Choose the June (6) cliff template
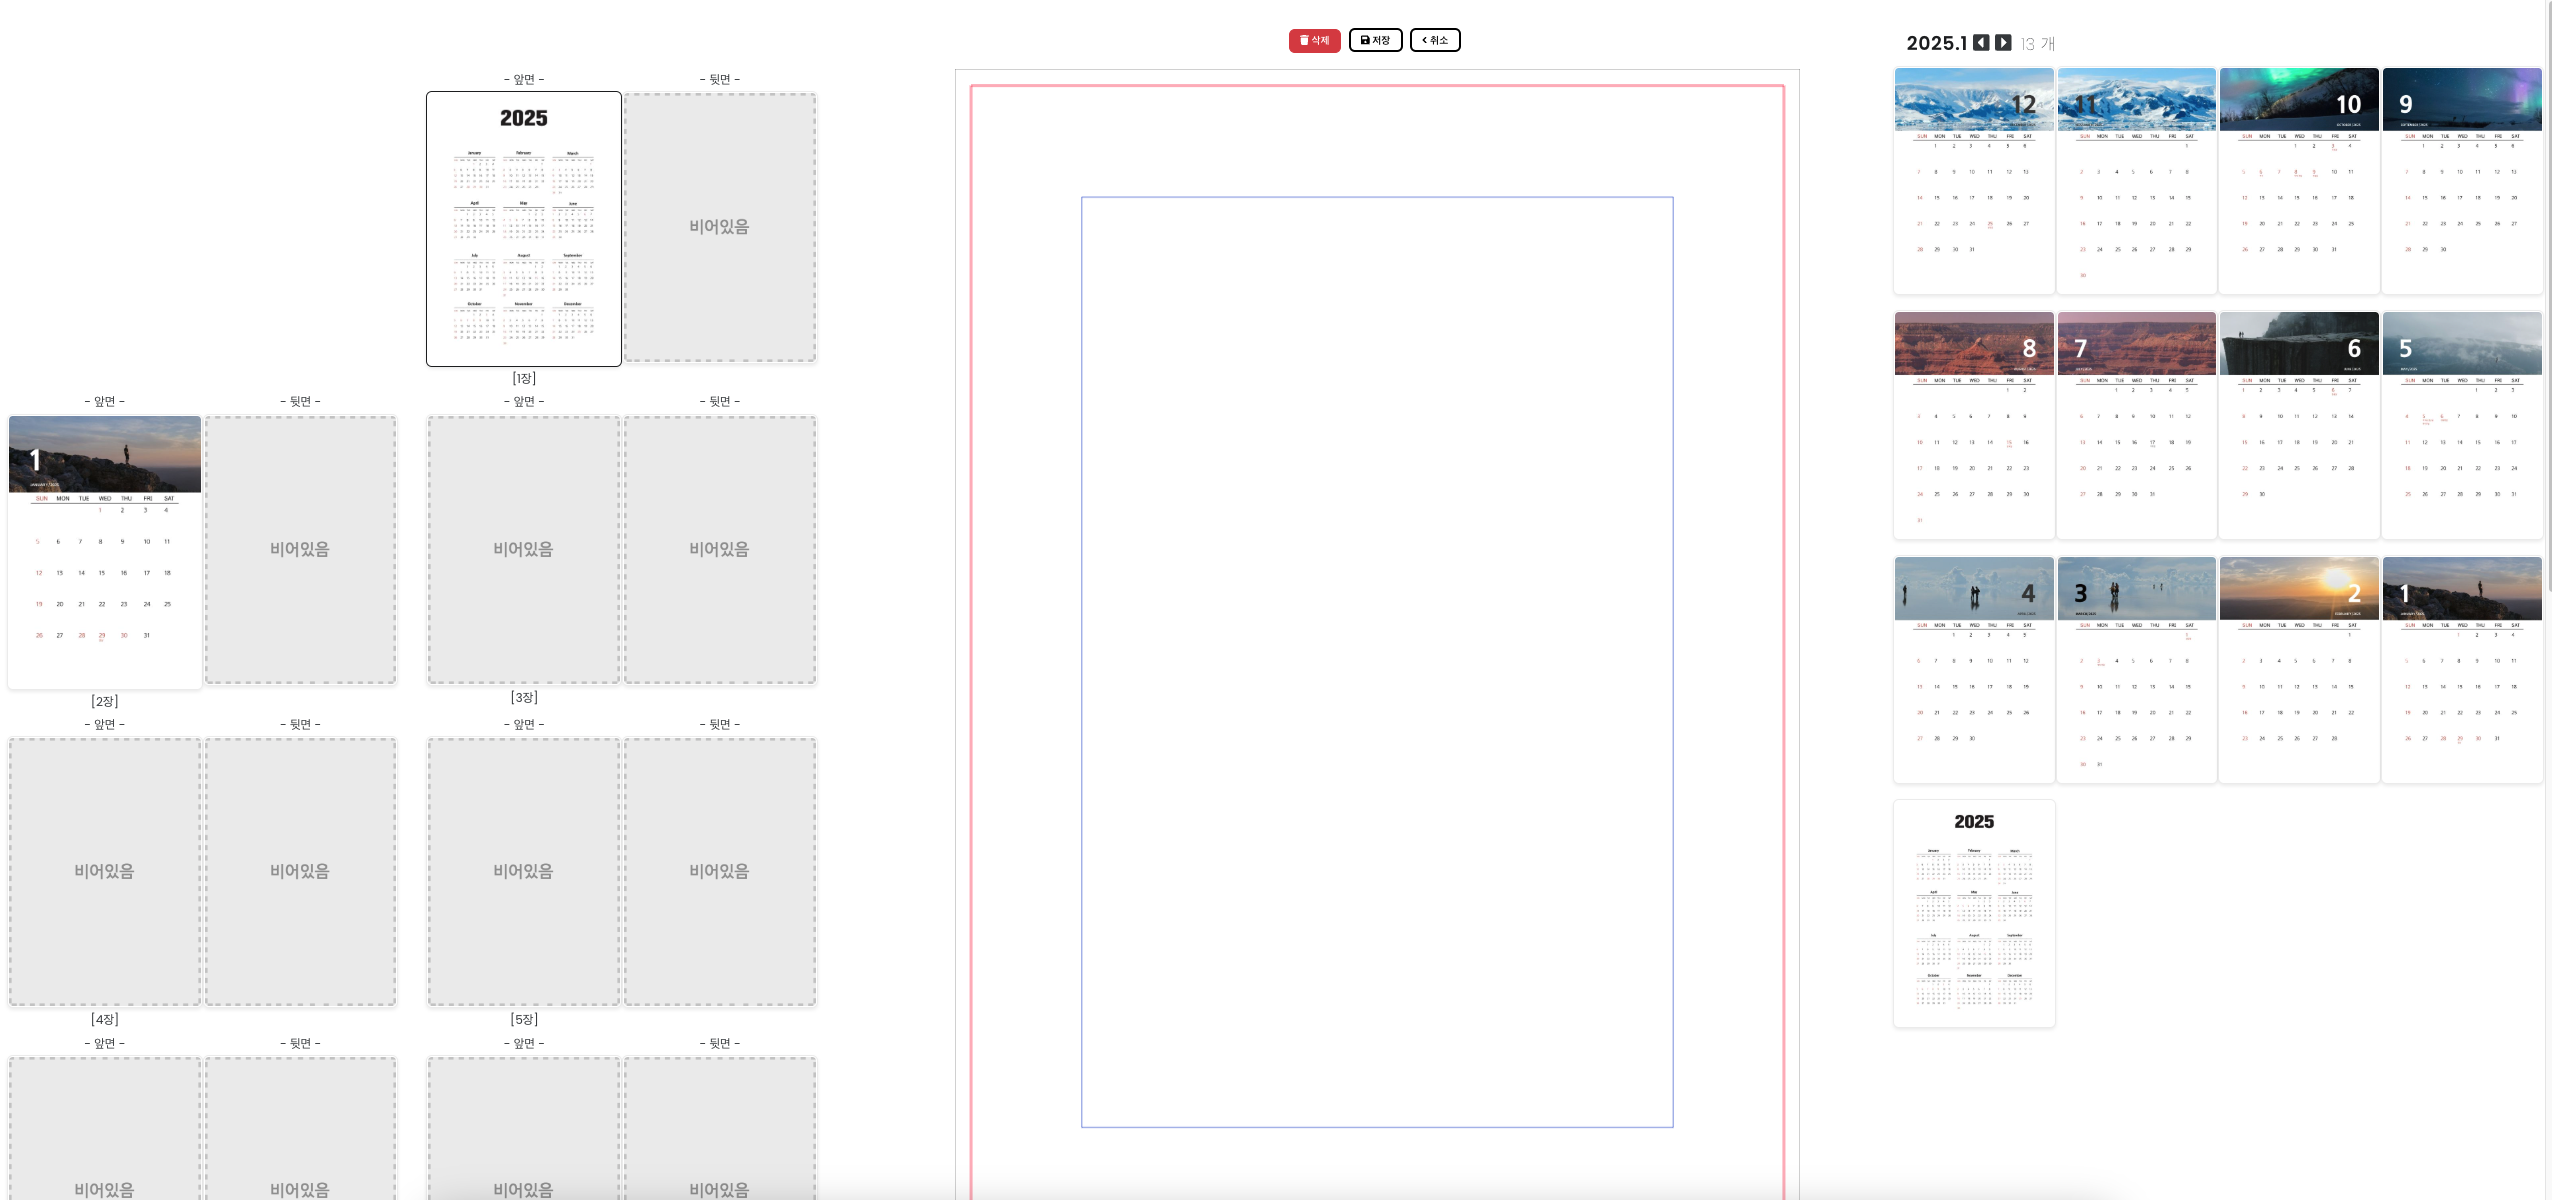The image size is (2552, 1200). [x=2299, y=425]
